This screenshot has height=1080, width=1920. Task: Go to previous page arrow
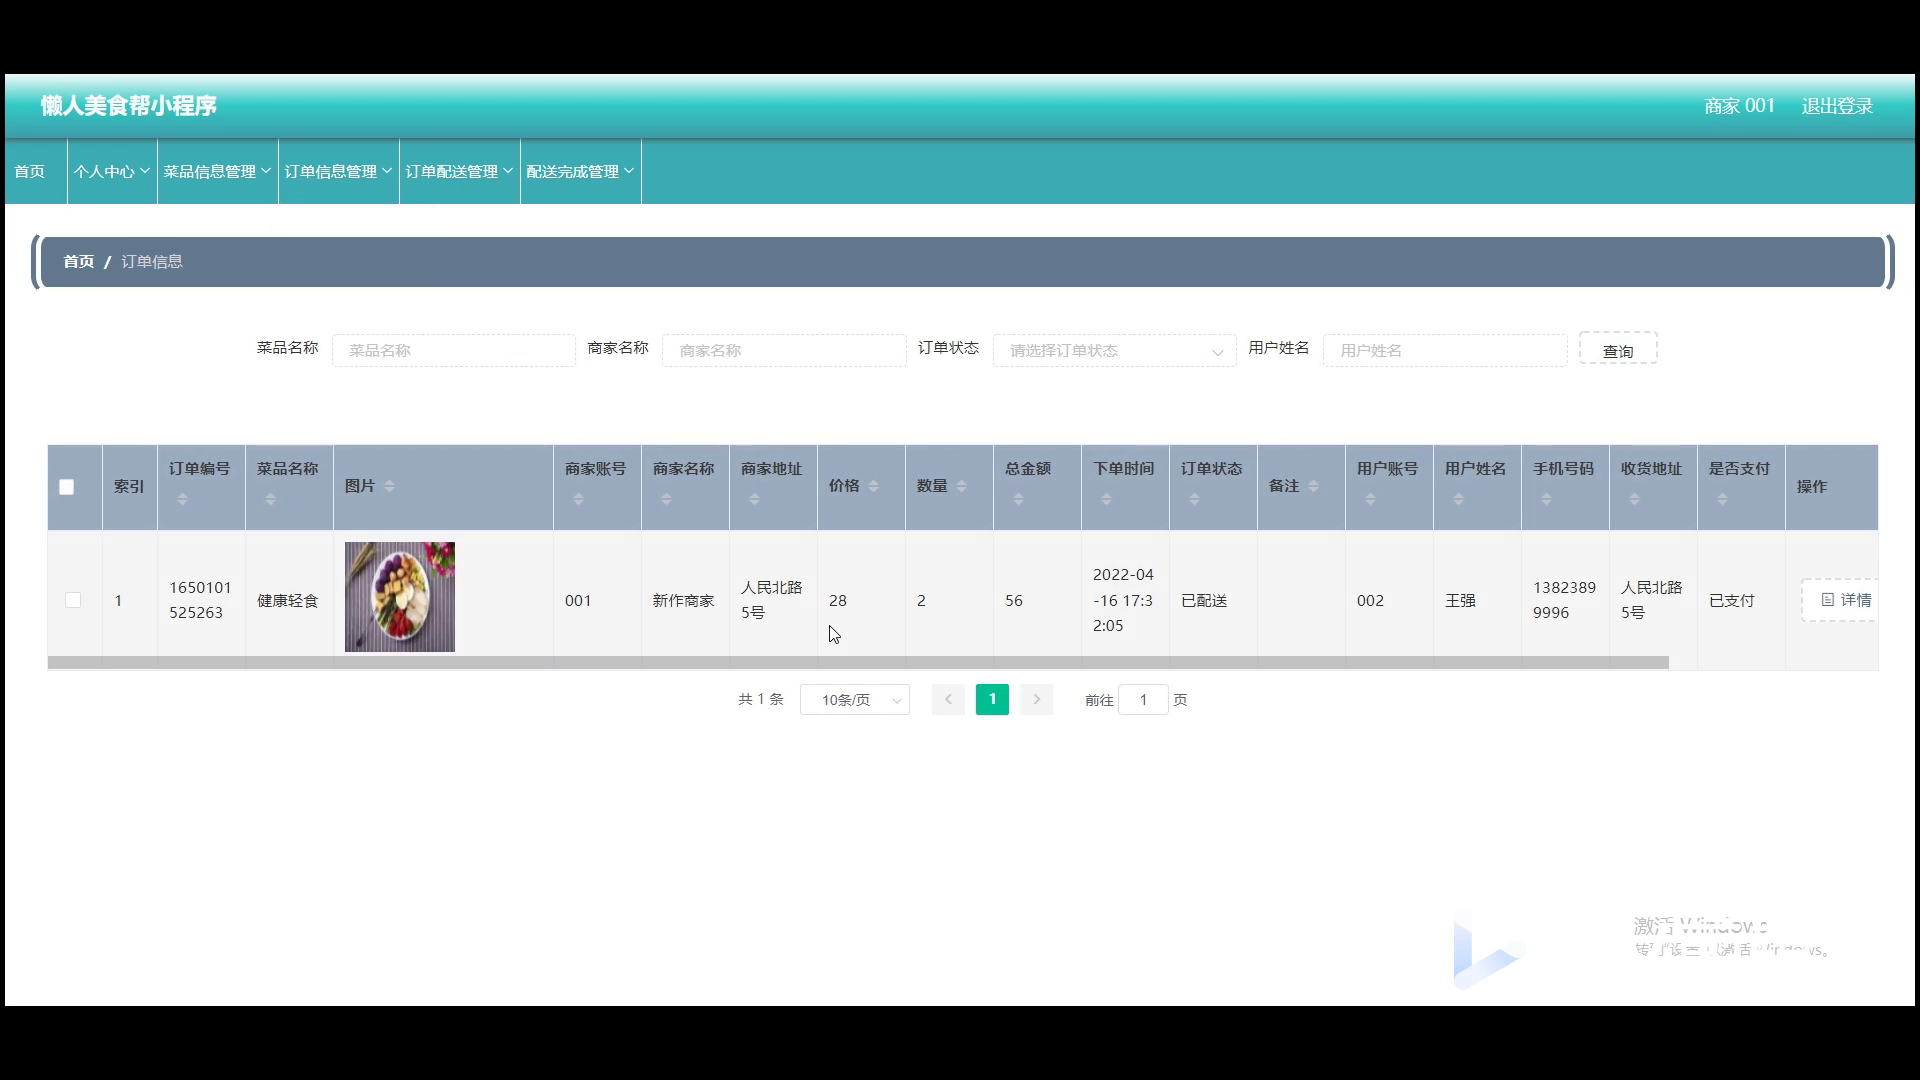(x=948, y=700)
